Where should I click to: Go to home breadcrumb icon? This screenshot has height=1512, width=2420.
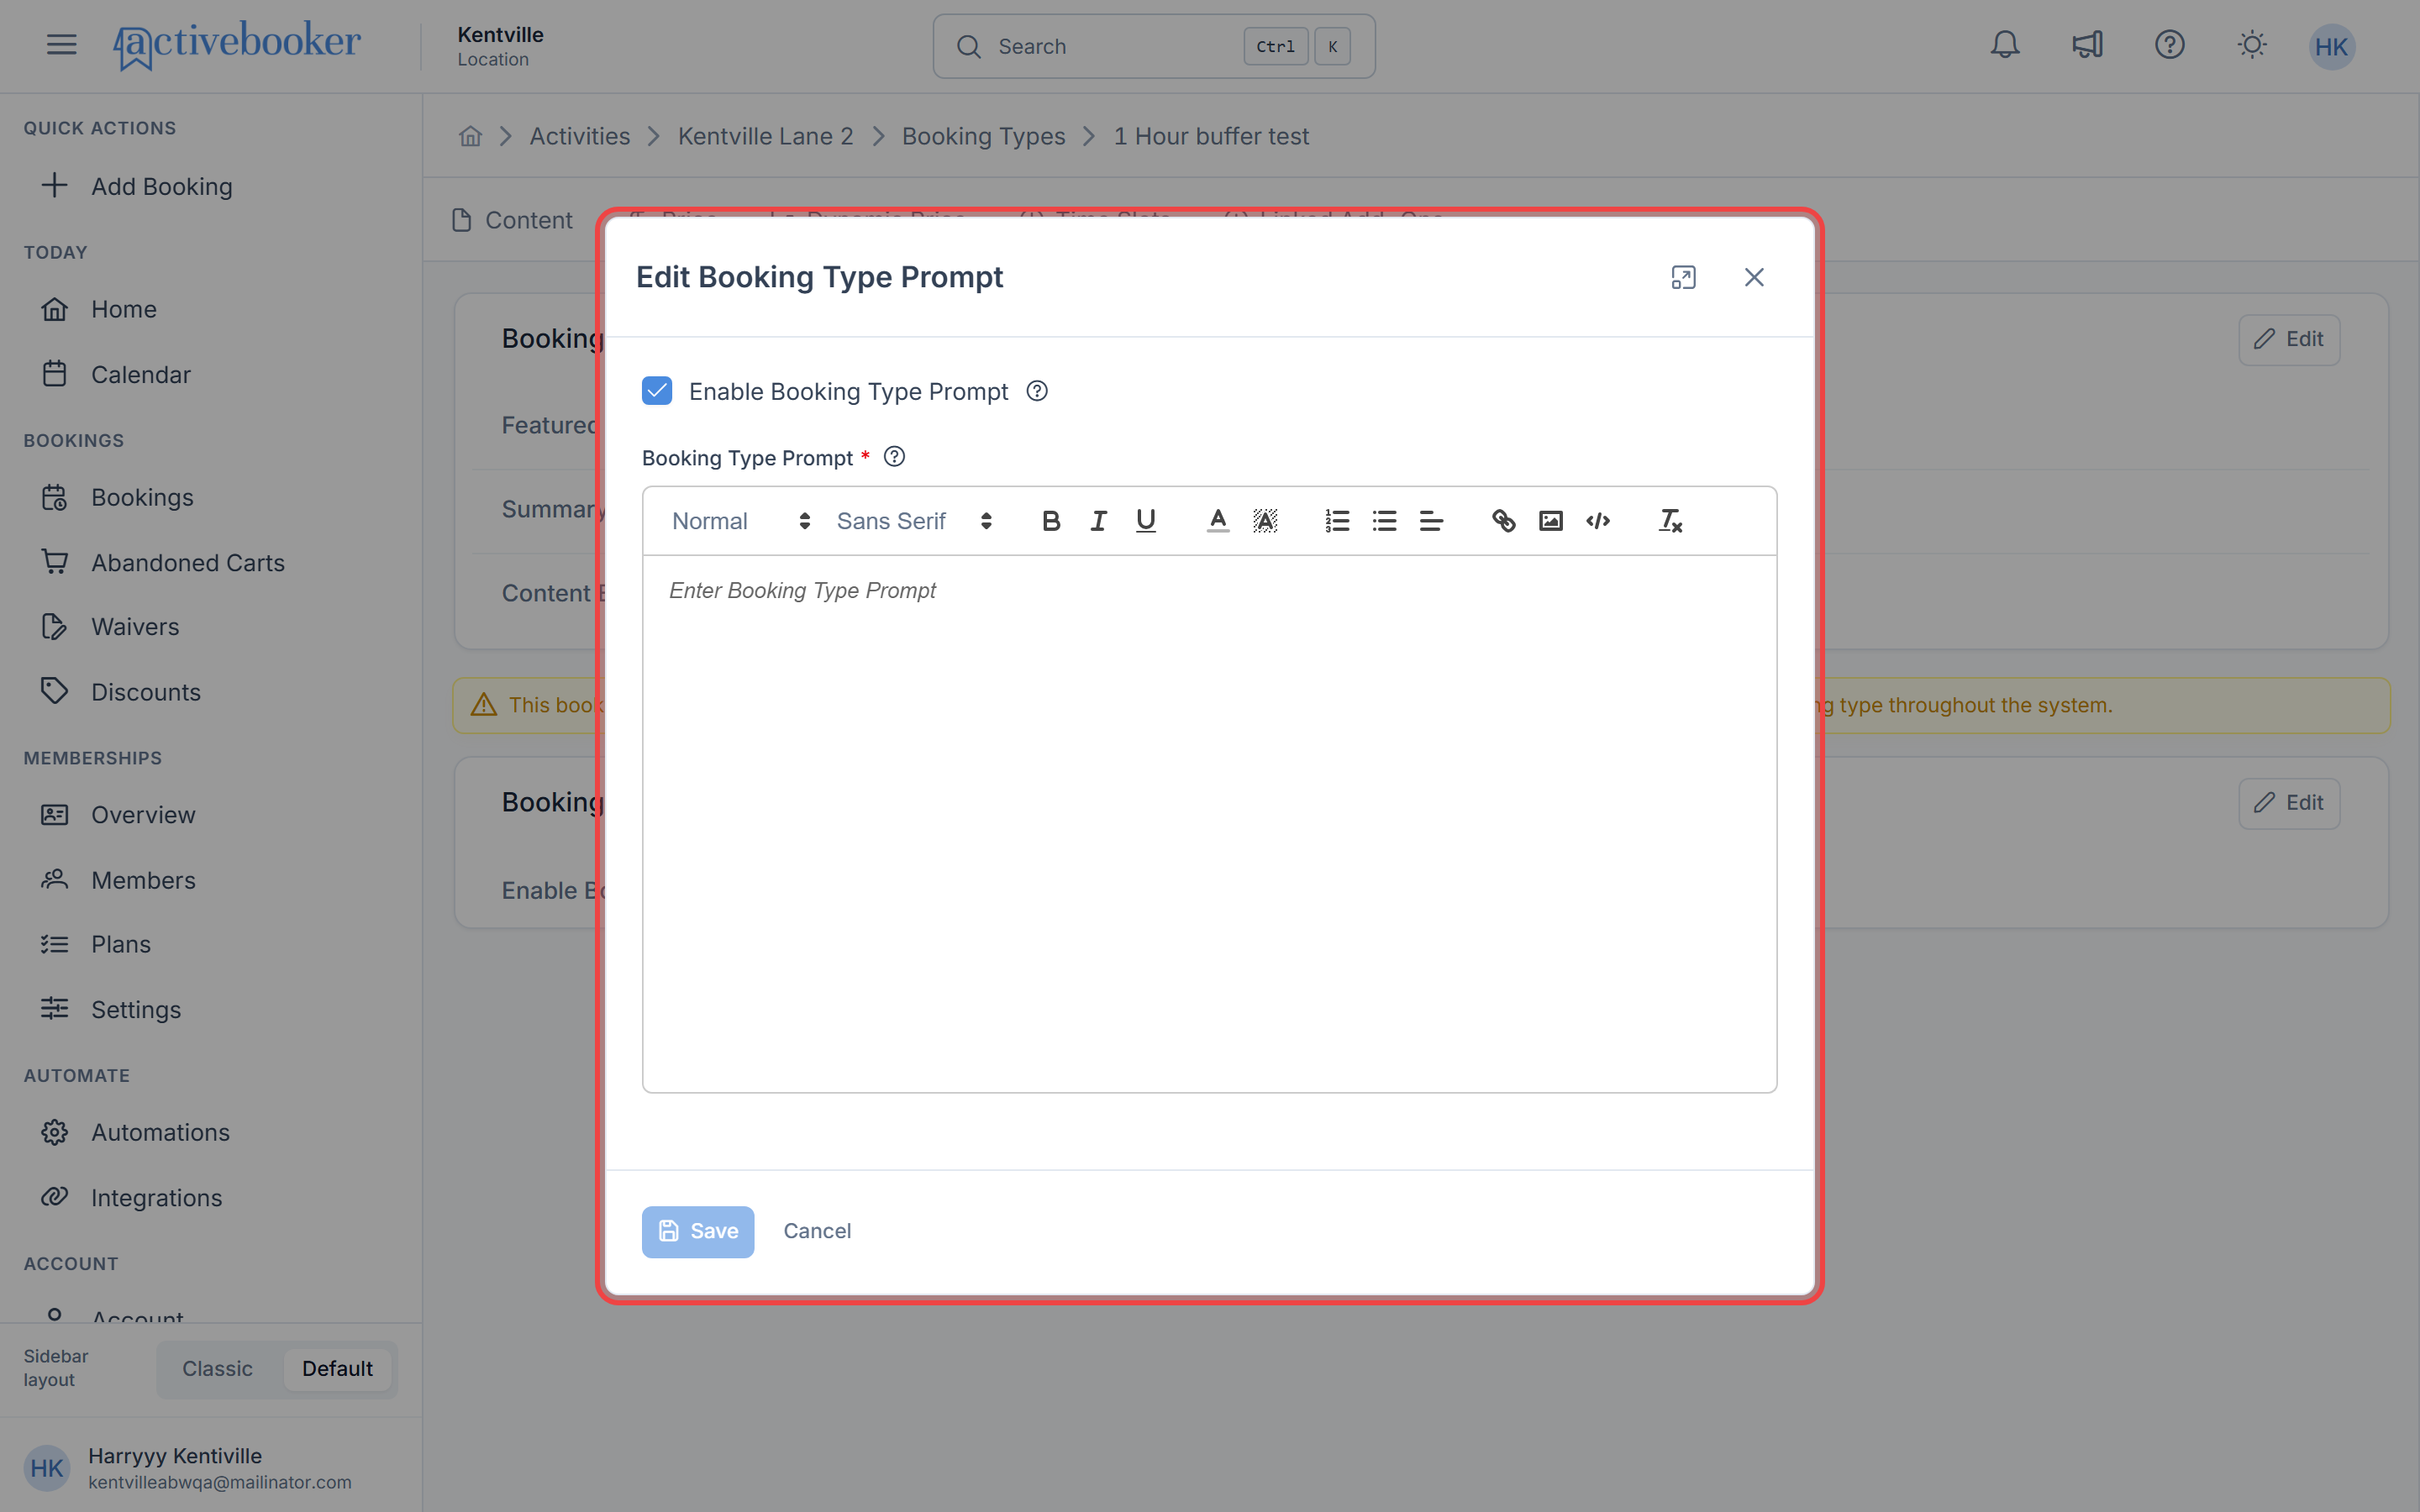point(470,136)
